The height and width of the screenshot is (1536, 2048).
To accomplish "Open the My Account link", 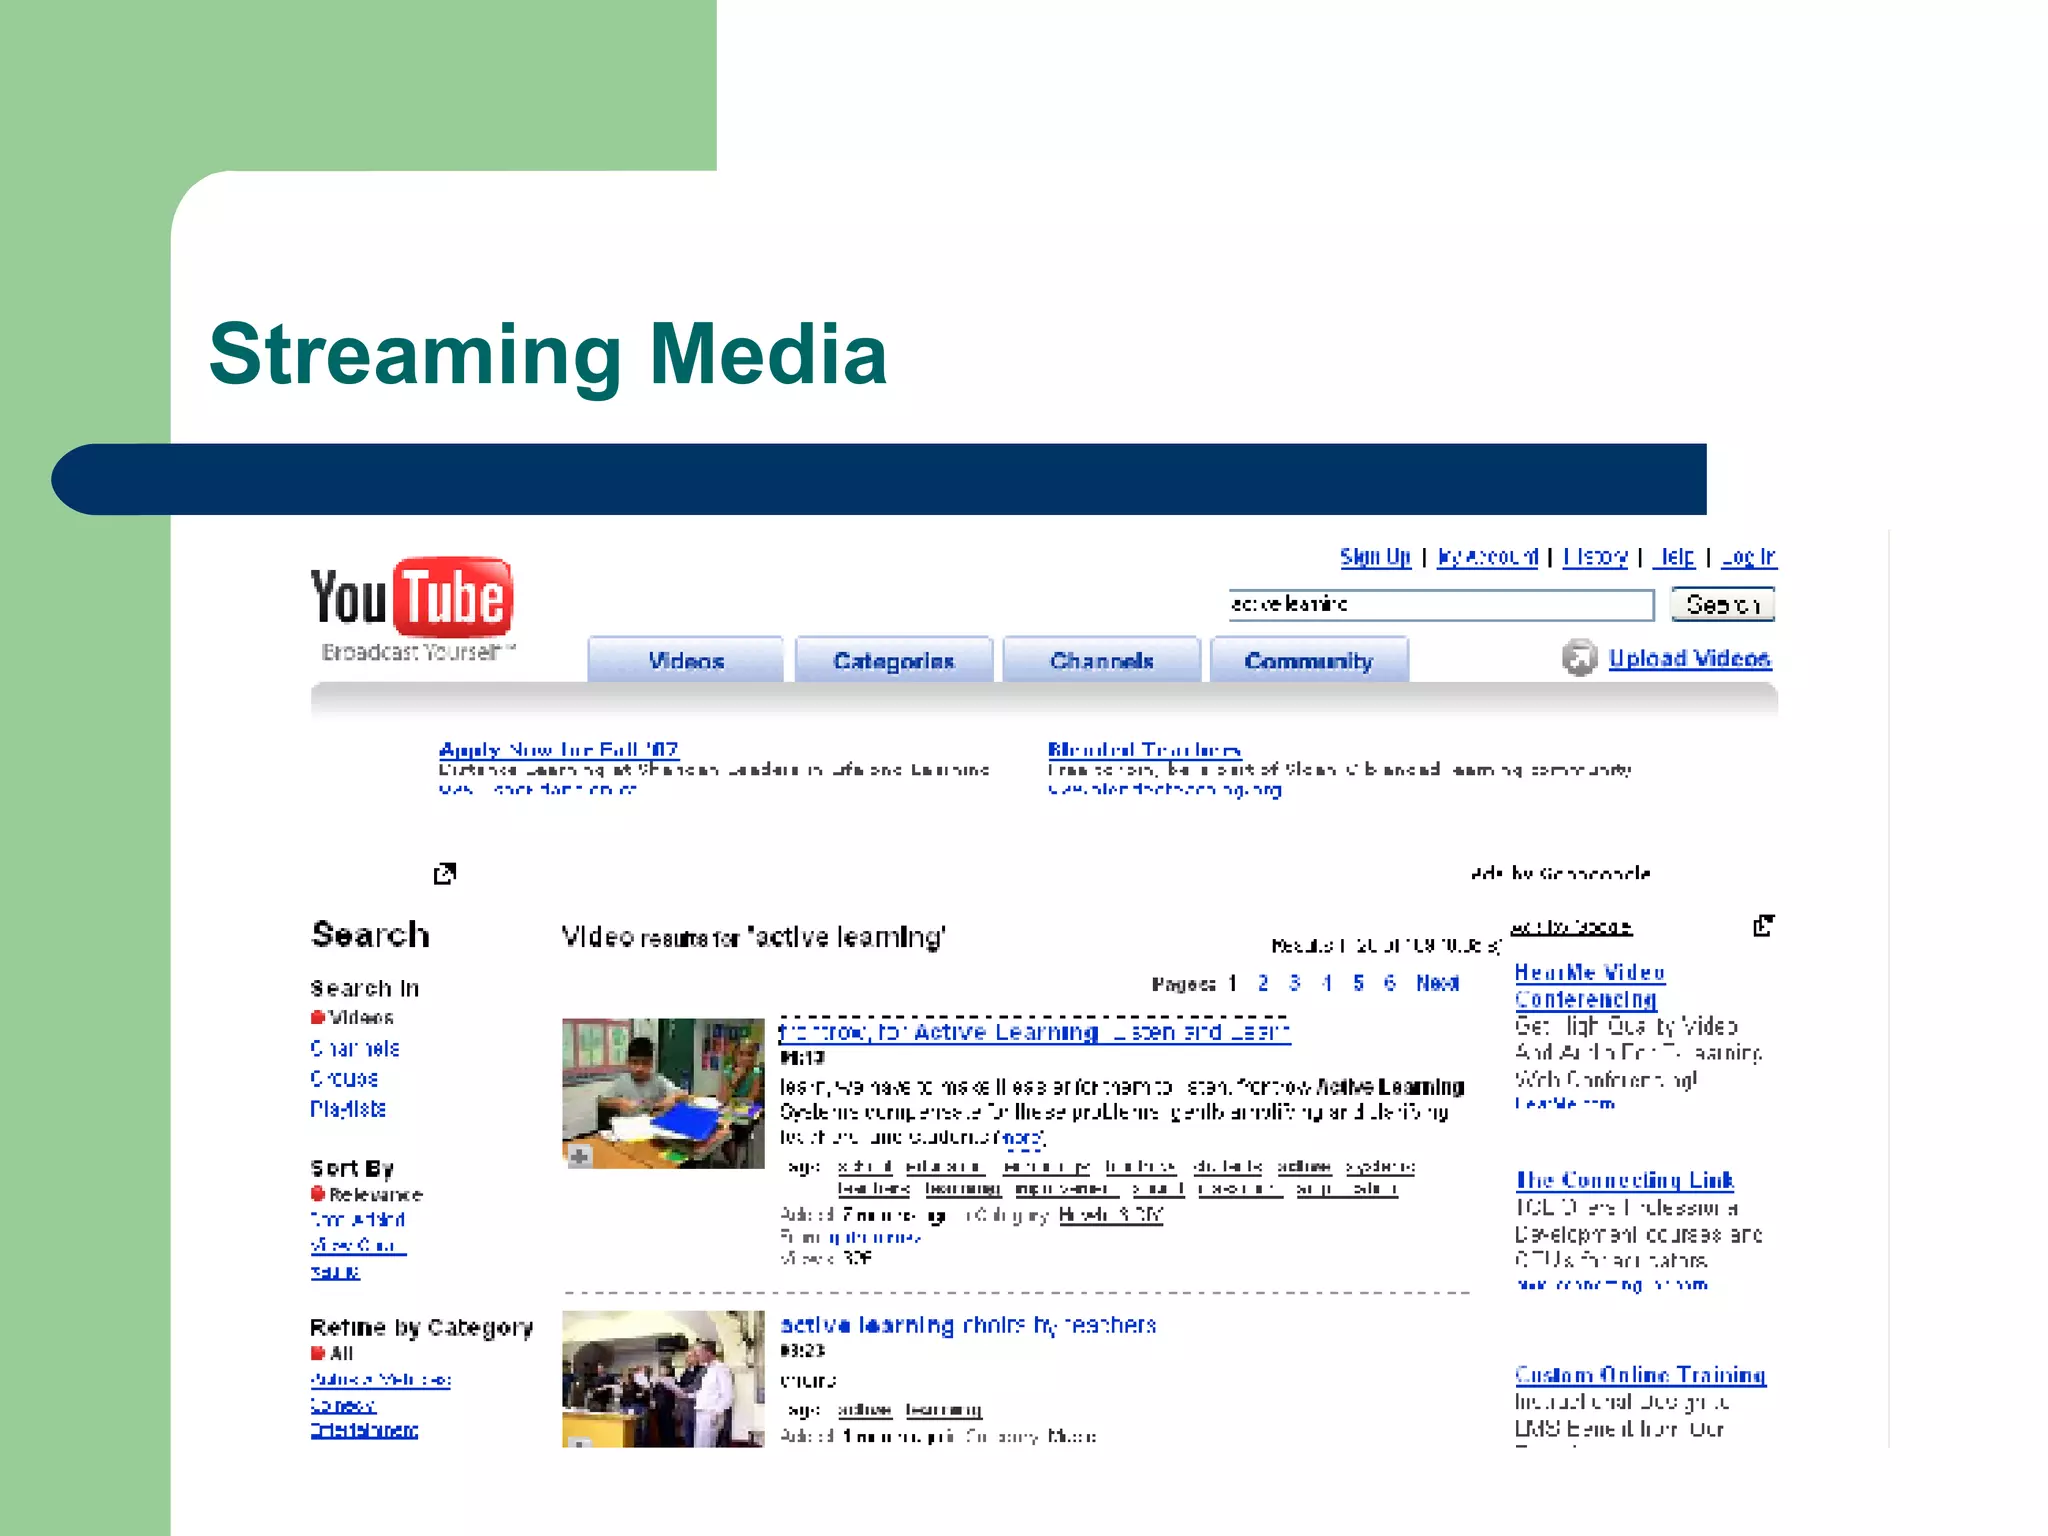I will click(1487, 557).
